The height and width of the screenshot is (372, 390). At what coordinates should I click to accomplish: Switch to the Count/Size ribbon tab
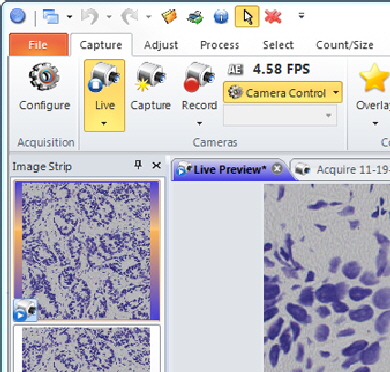(x=344, y=45)
